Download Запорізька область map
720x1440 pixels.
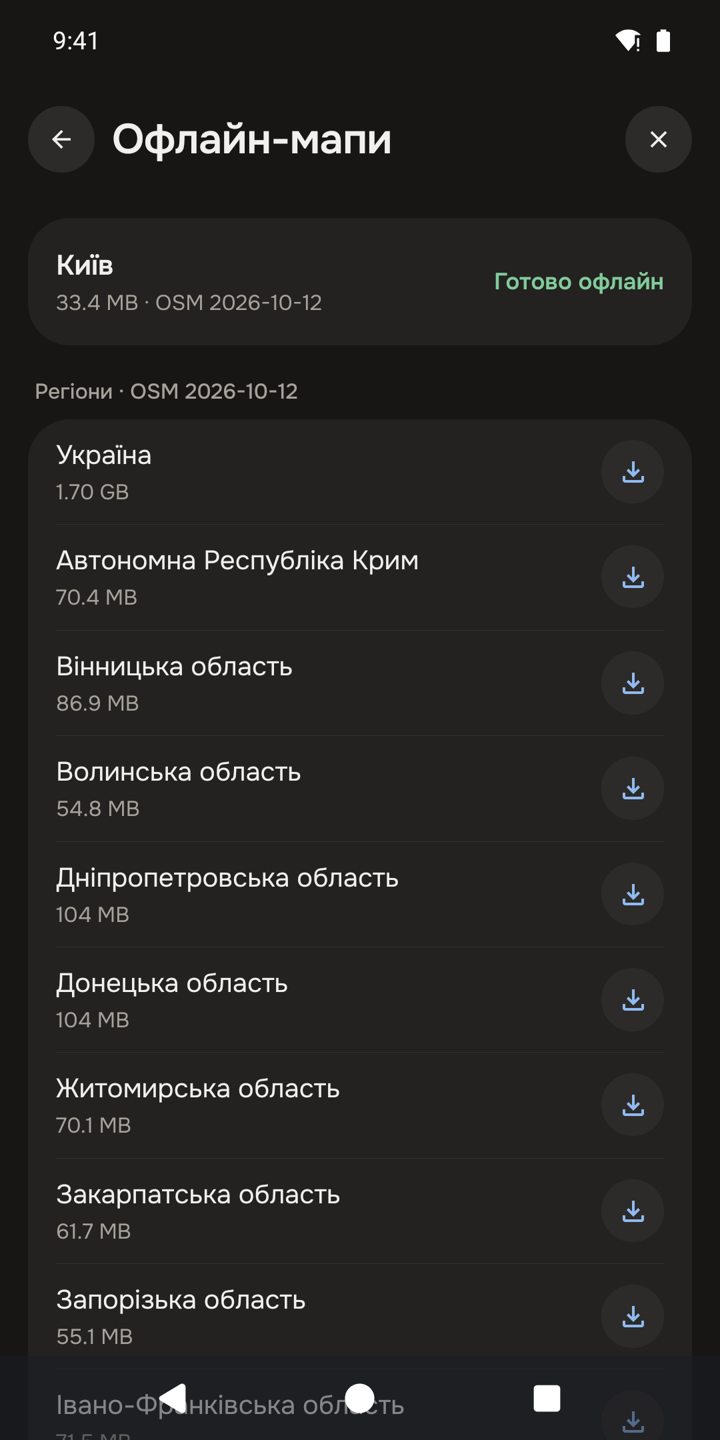[633, 1317]
